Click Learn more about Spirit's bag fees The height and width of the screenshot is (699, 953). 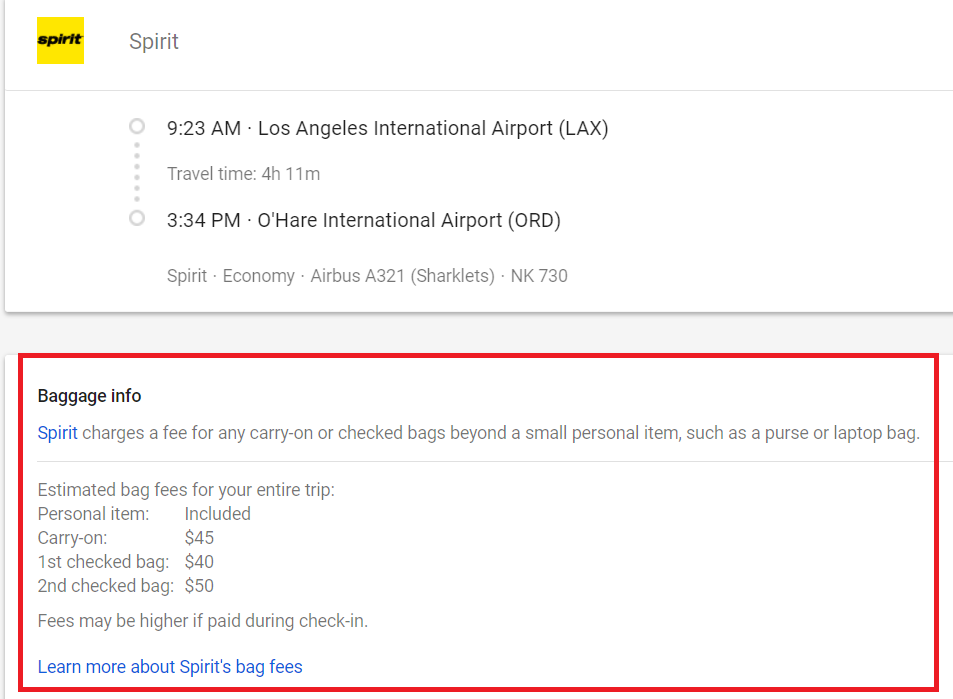point(169,666)
